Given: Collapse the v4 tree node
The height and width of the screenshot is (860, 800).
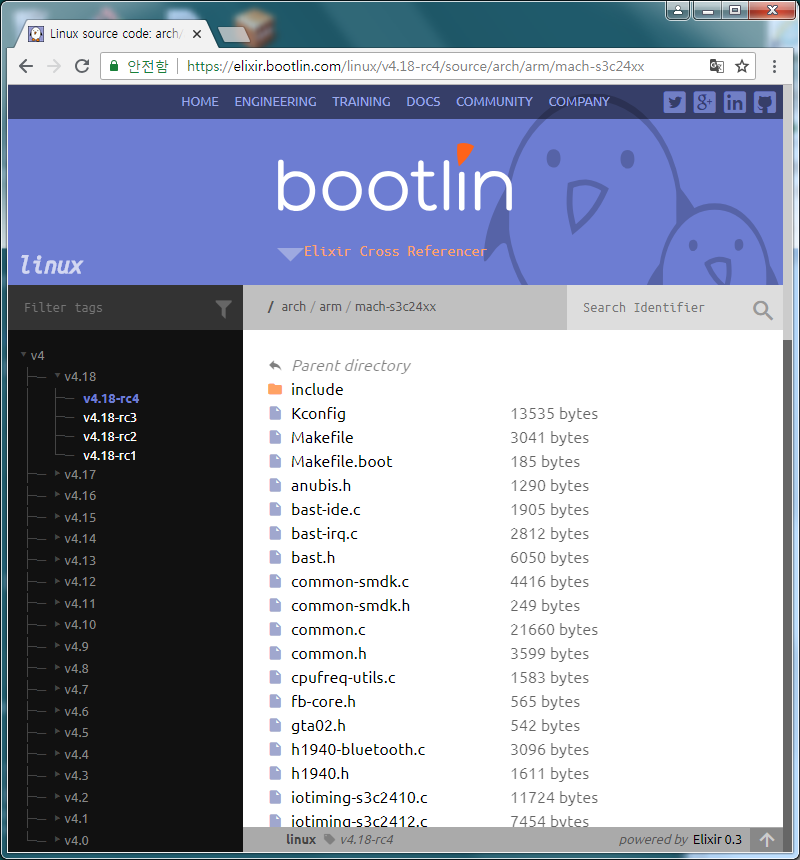Looking at the screenshot, I should point(24,355).
